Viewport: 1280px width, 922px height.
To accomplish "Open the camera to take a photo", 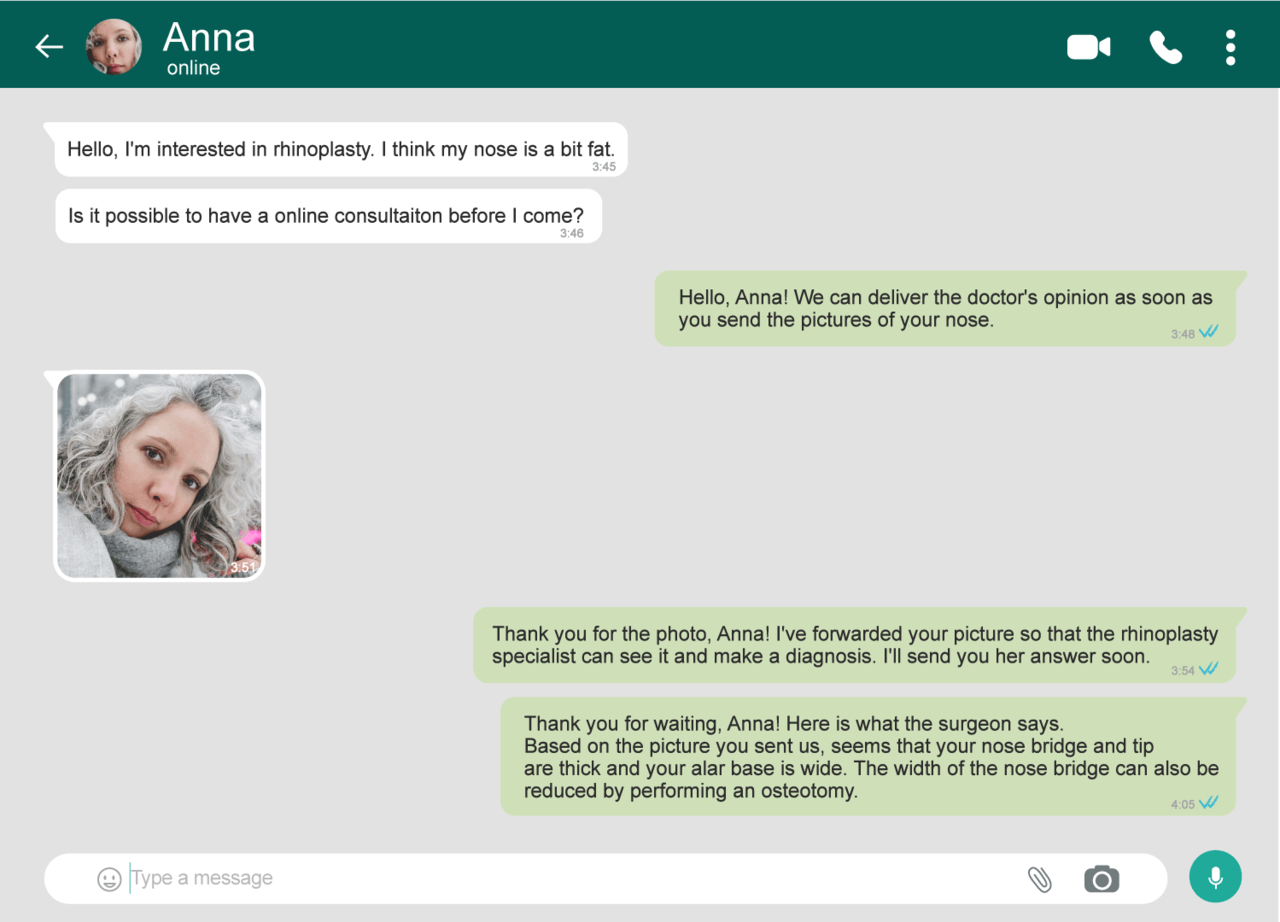I will click(x=1102, y=879).
